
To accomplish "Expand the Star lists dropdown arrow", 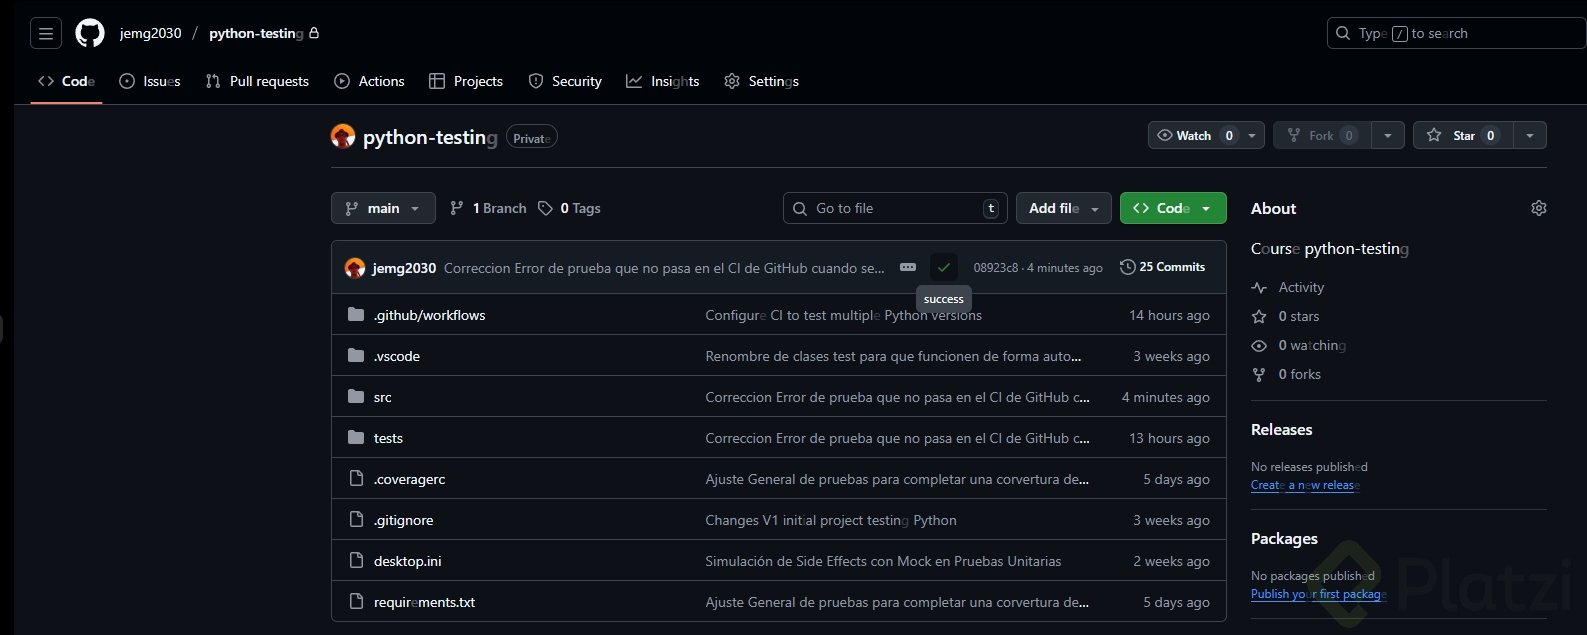I will tap(1529, 135).
